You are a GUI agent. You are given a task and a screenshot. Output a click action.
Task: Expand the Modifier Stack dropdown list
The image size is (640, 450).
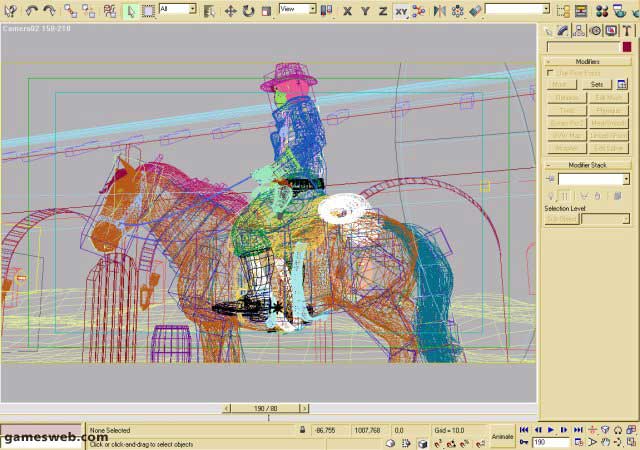pyautogui.click(x=627, y=179)
